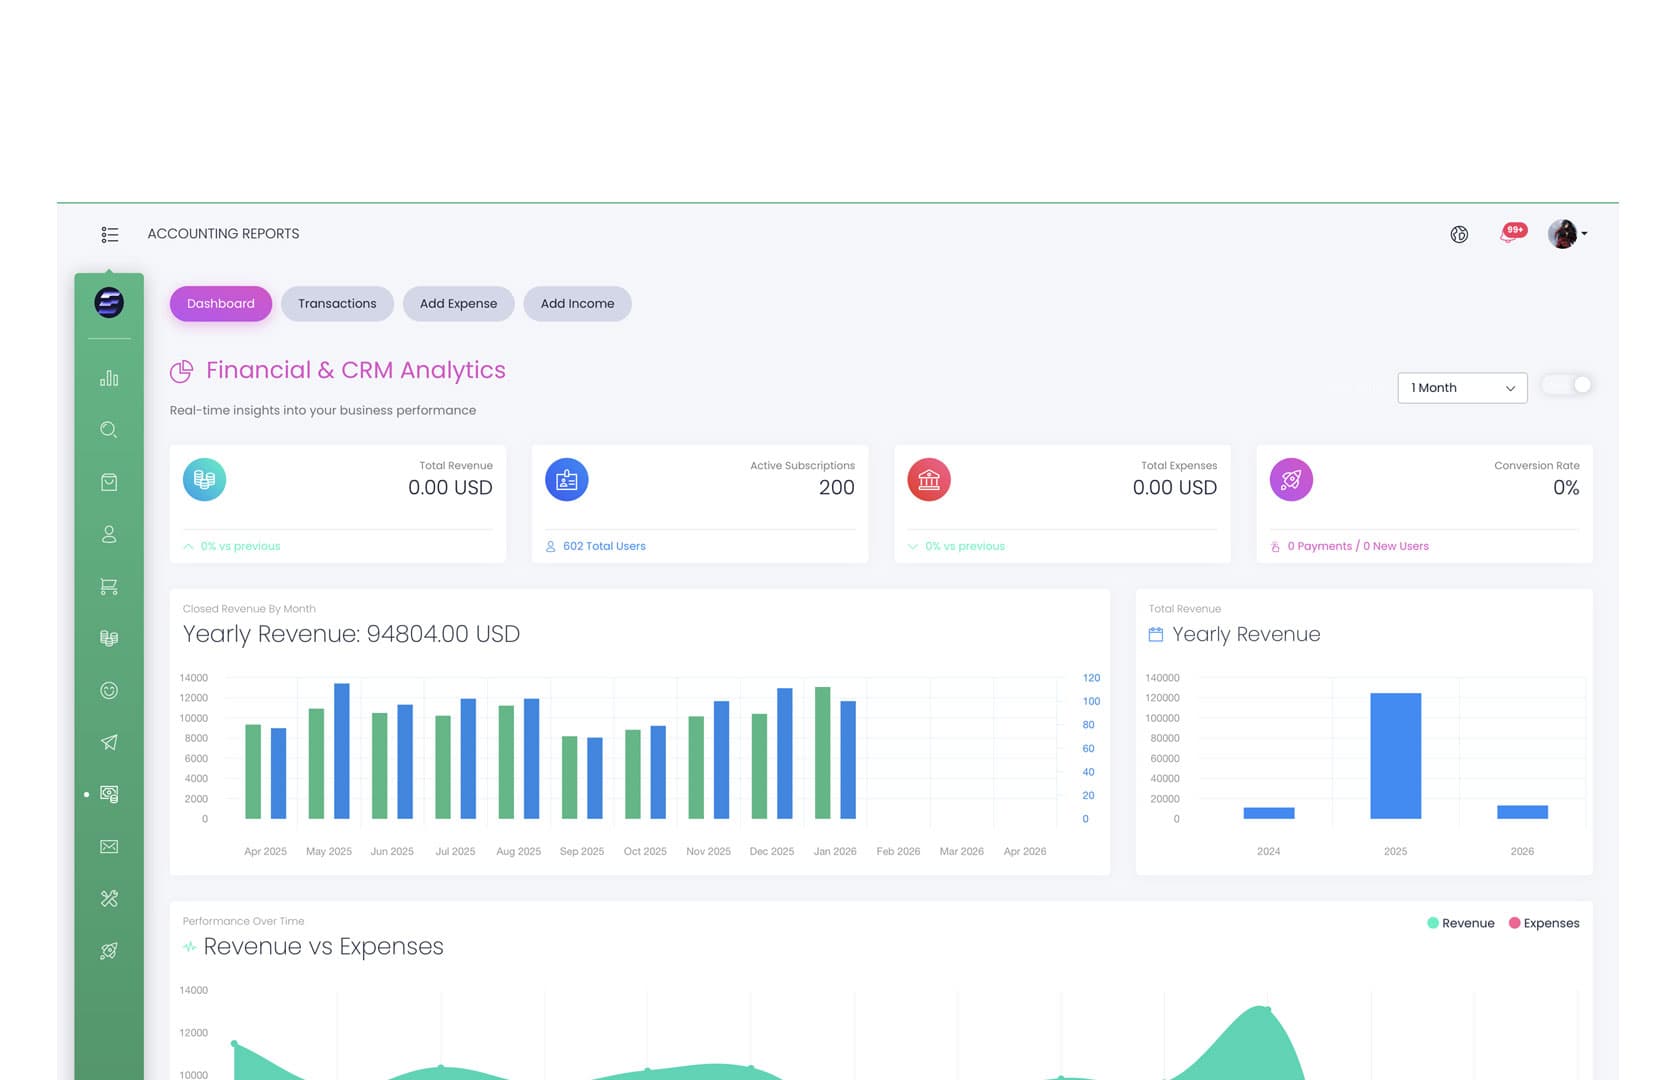Switch to the Transactions tab

337,304
